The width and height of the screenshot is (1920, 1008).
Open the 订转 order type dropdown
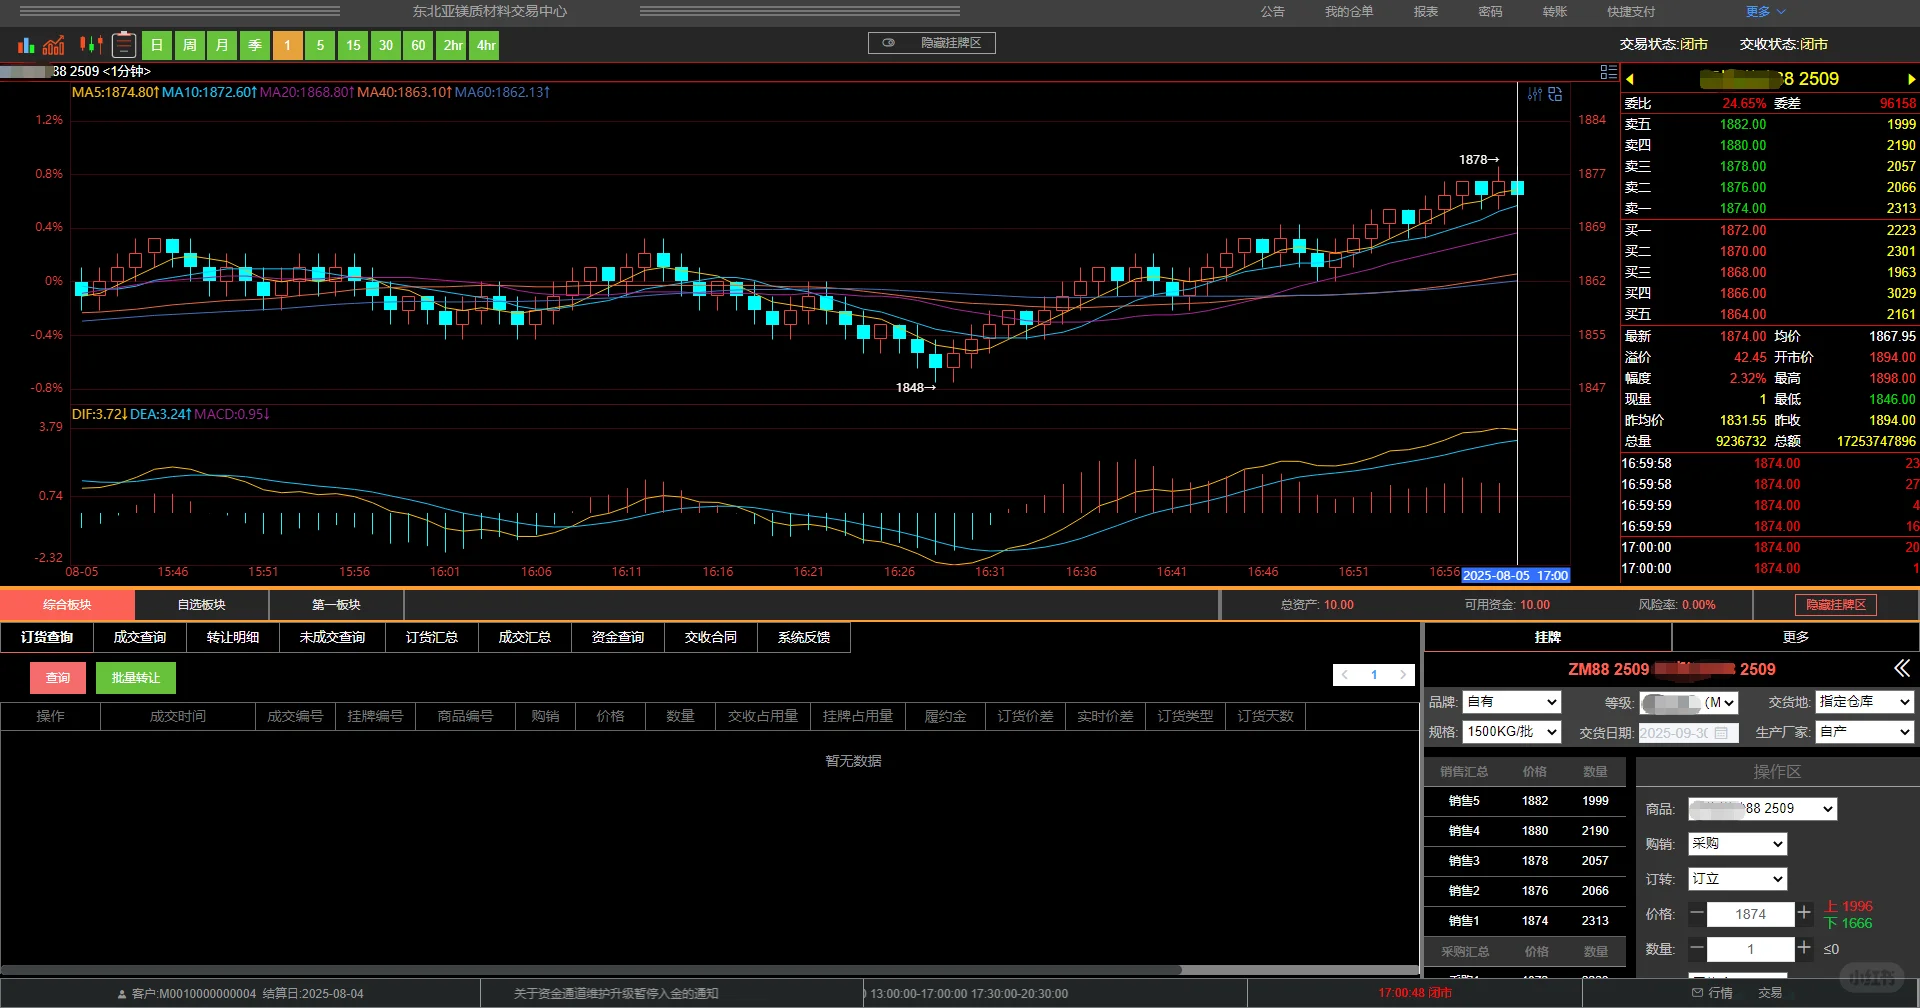point(1737,879)
